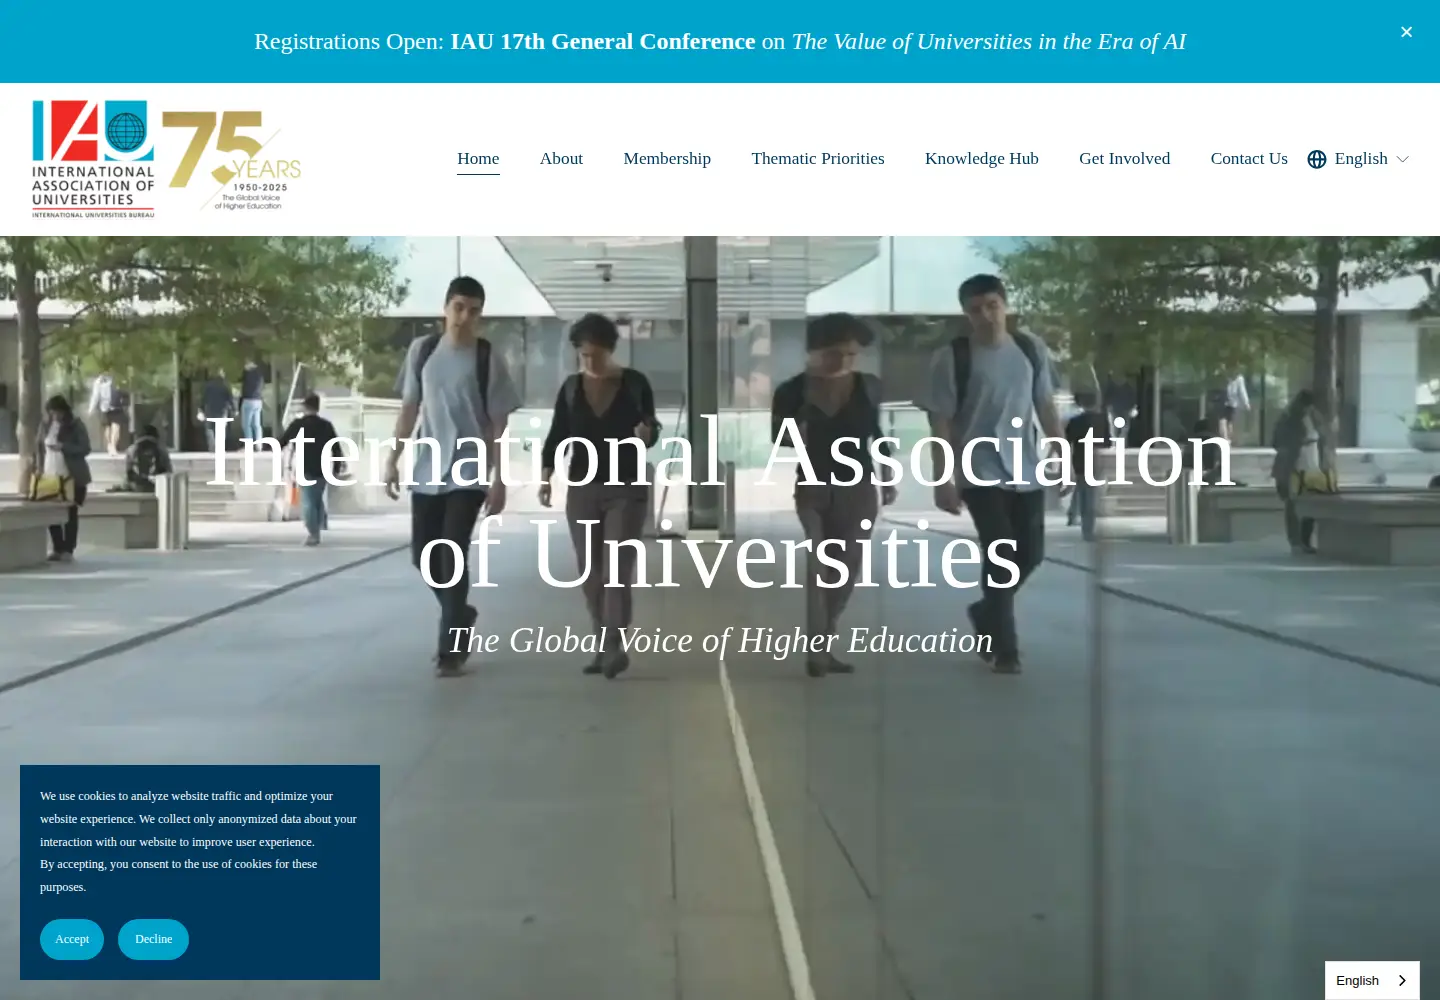Open the IAU 17th General Conference link
Screen dimensions: 1440x1000
pyautogui.click(x=603, y=41)
